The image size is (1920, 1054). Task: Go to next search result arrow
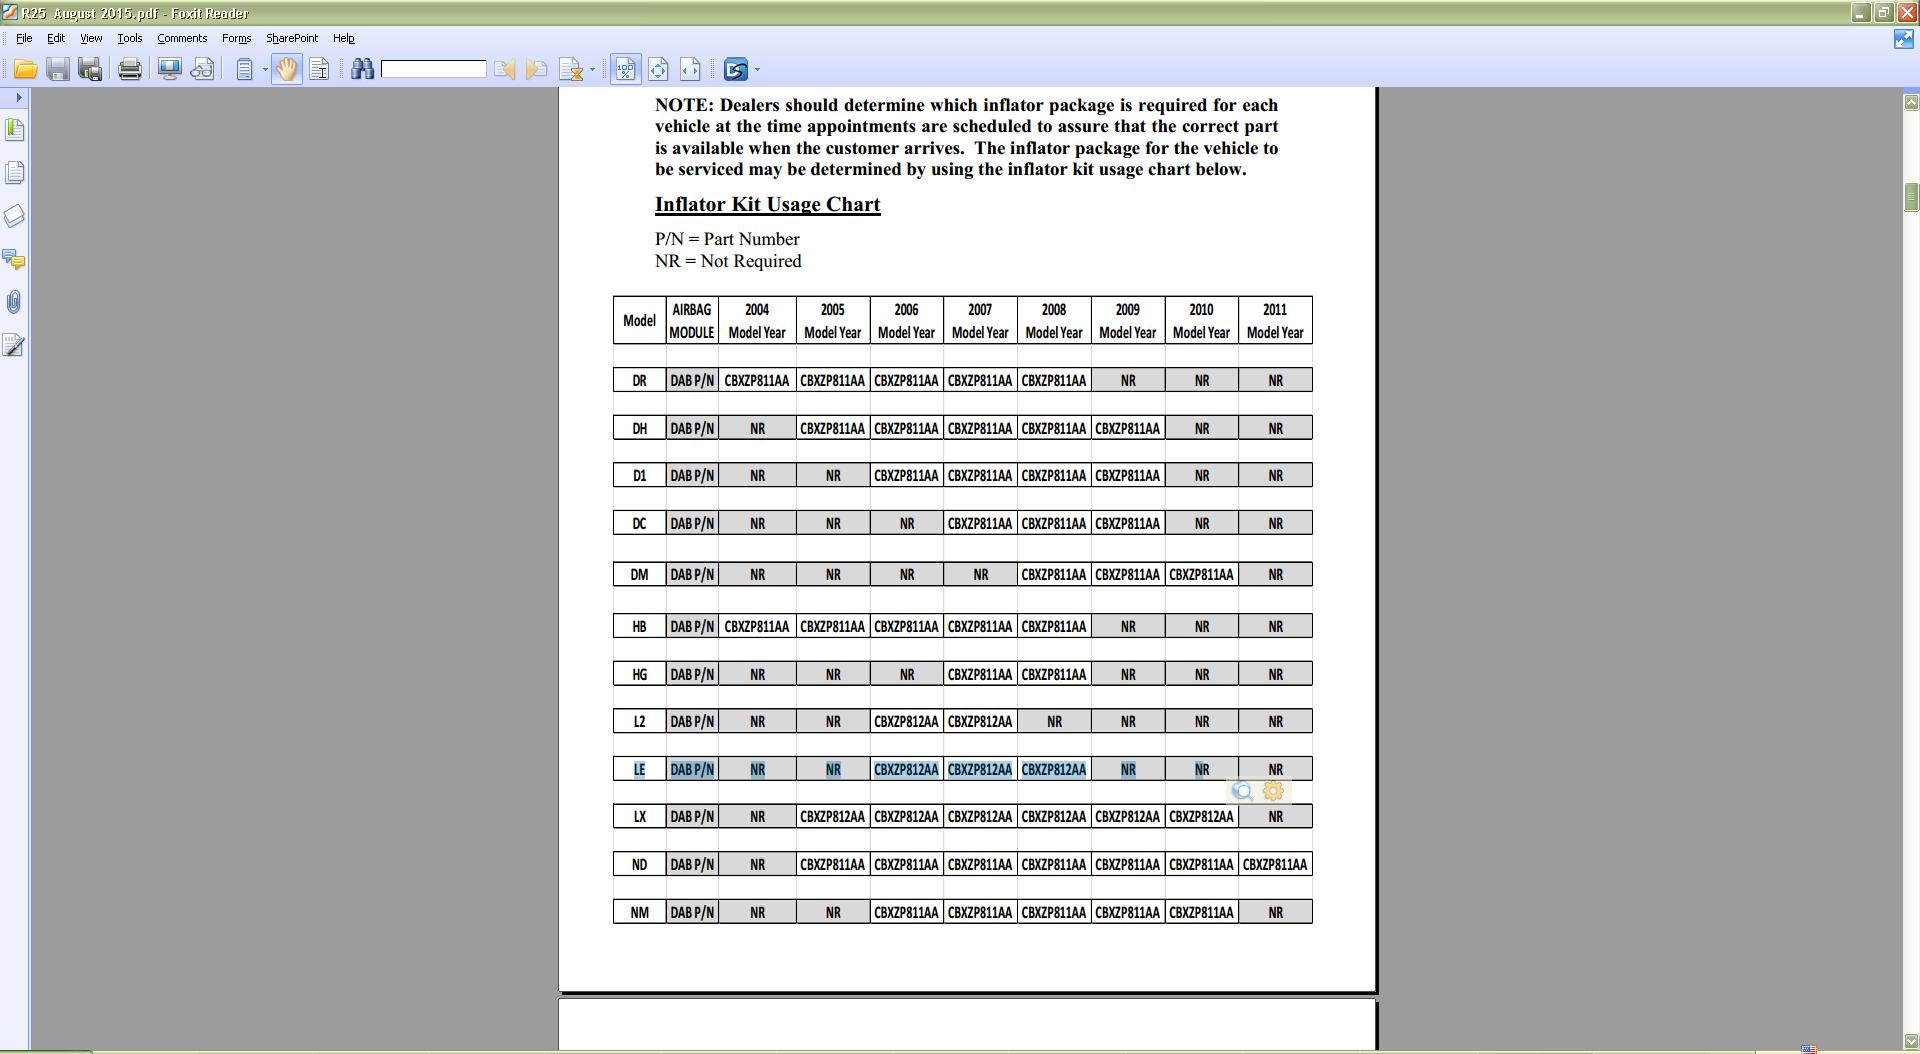537,69
